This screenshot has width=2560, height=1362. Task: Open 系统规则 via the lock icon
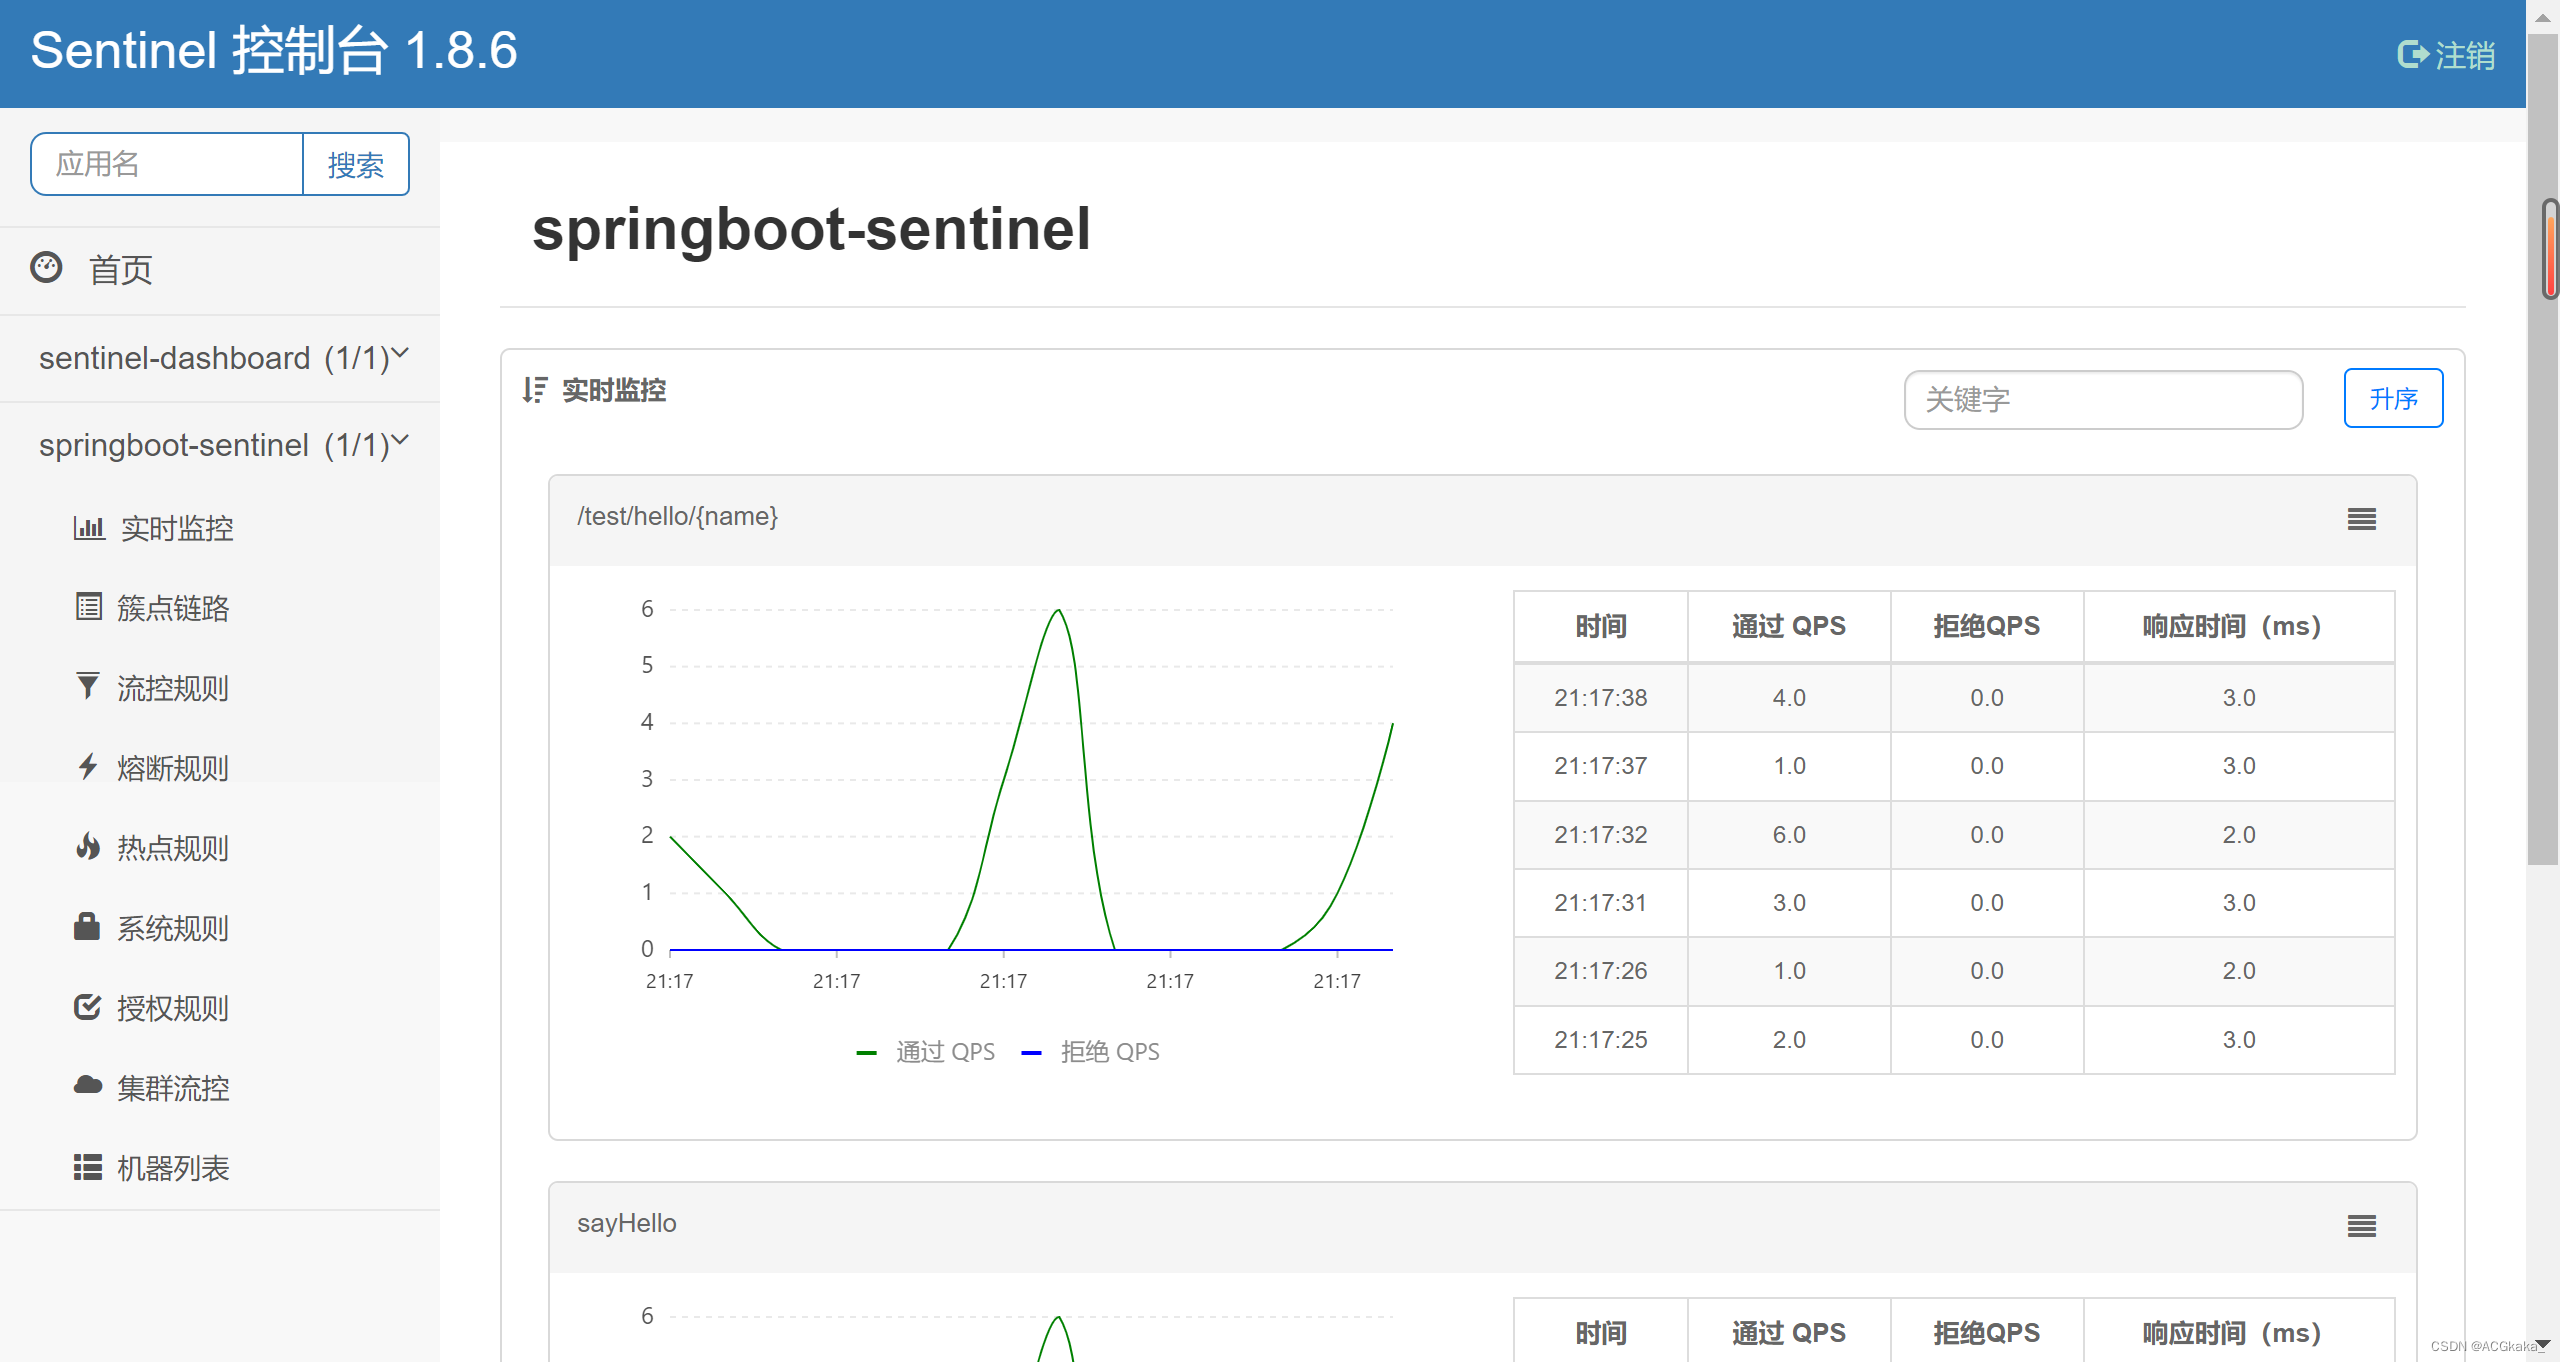(87, 928)
